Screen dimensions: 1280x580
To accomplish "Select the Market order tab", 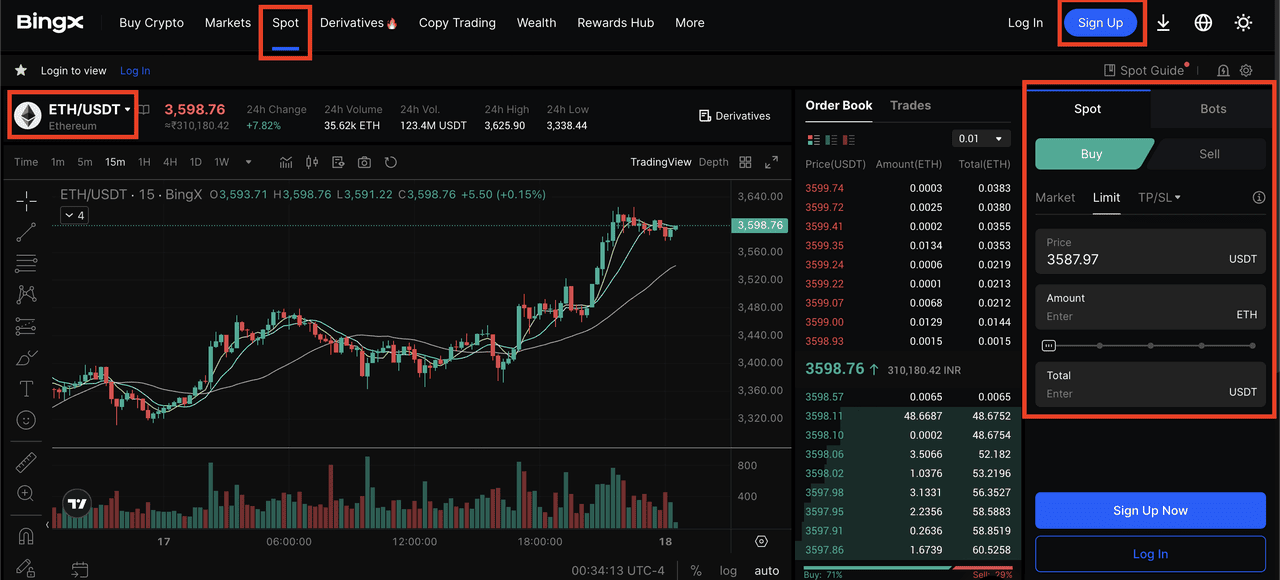I will point(1055,198).
